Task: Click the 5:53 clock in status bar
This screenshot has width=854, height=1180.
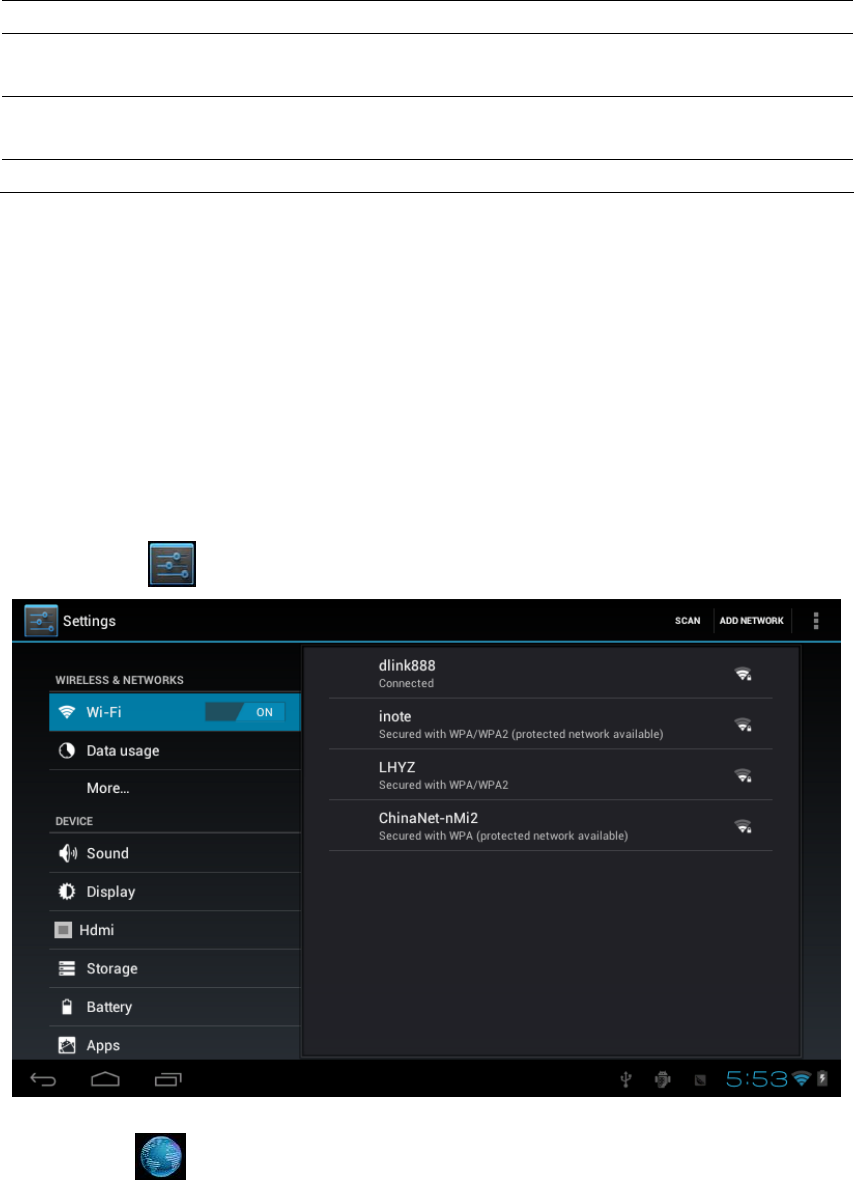Action: (756, 1080)
